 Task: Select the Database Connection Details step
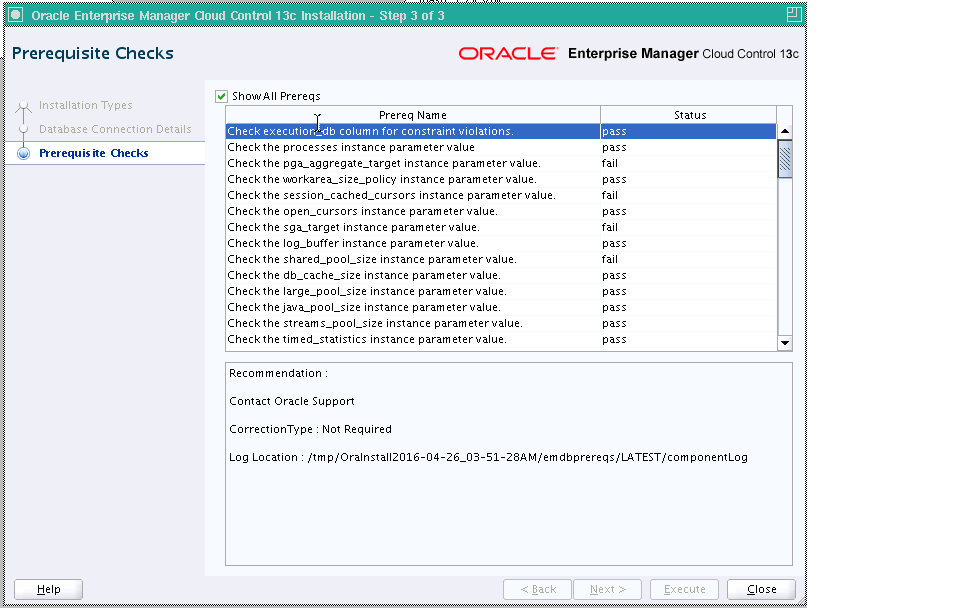pos(115,129)
